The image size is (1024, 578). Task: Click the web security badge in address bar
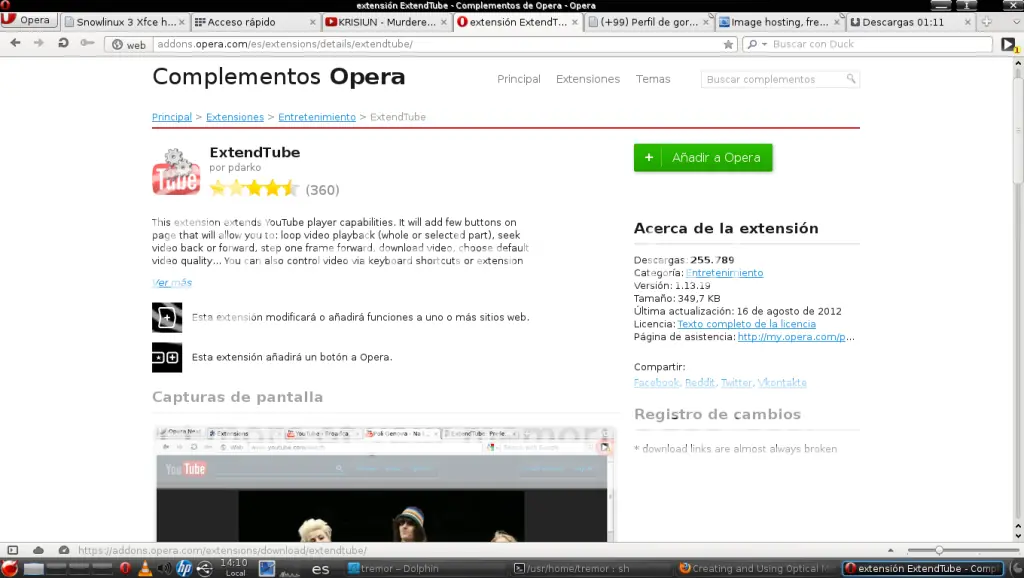[128, 44]
